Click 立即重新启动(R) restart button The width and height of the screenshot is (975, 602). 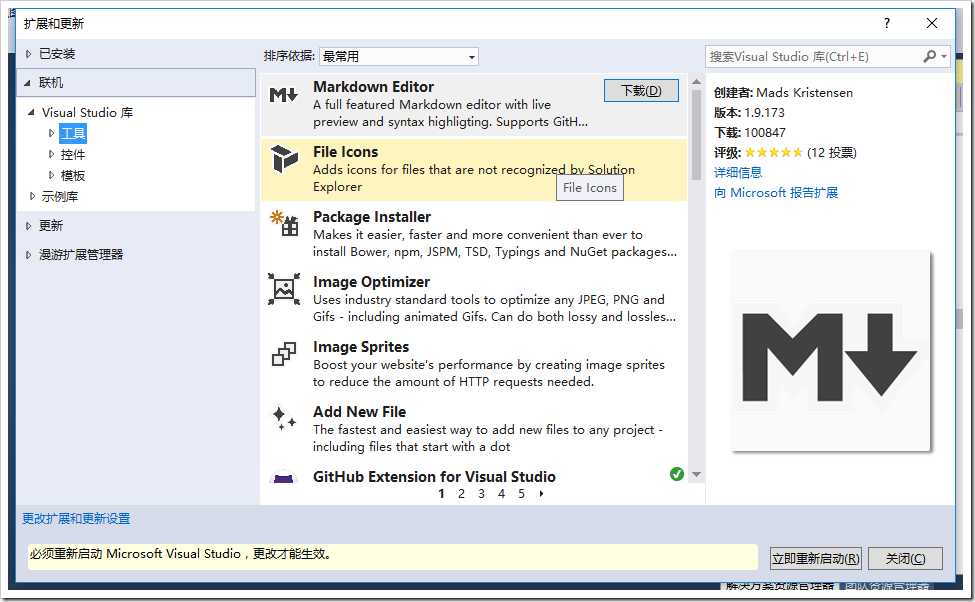coord(815,558)
